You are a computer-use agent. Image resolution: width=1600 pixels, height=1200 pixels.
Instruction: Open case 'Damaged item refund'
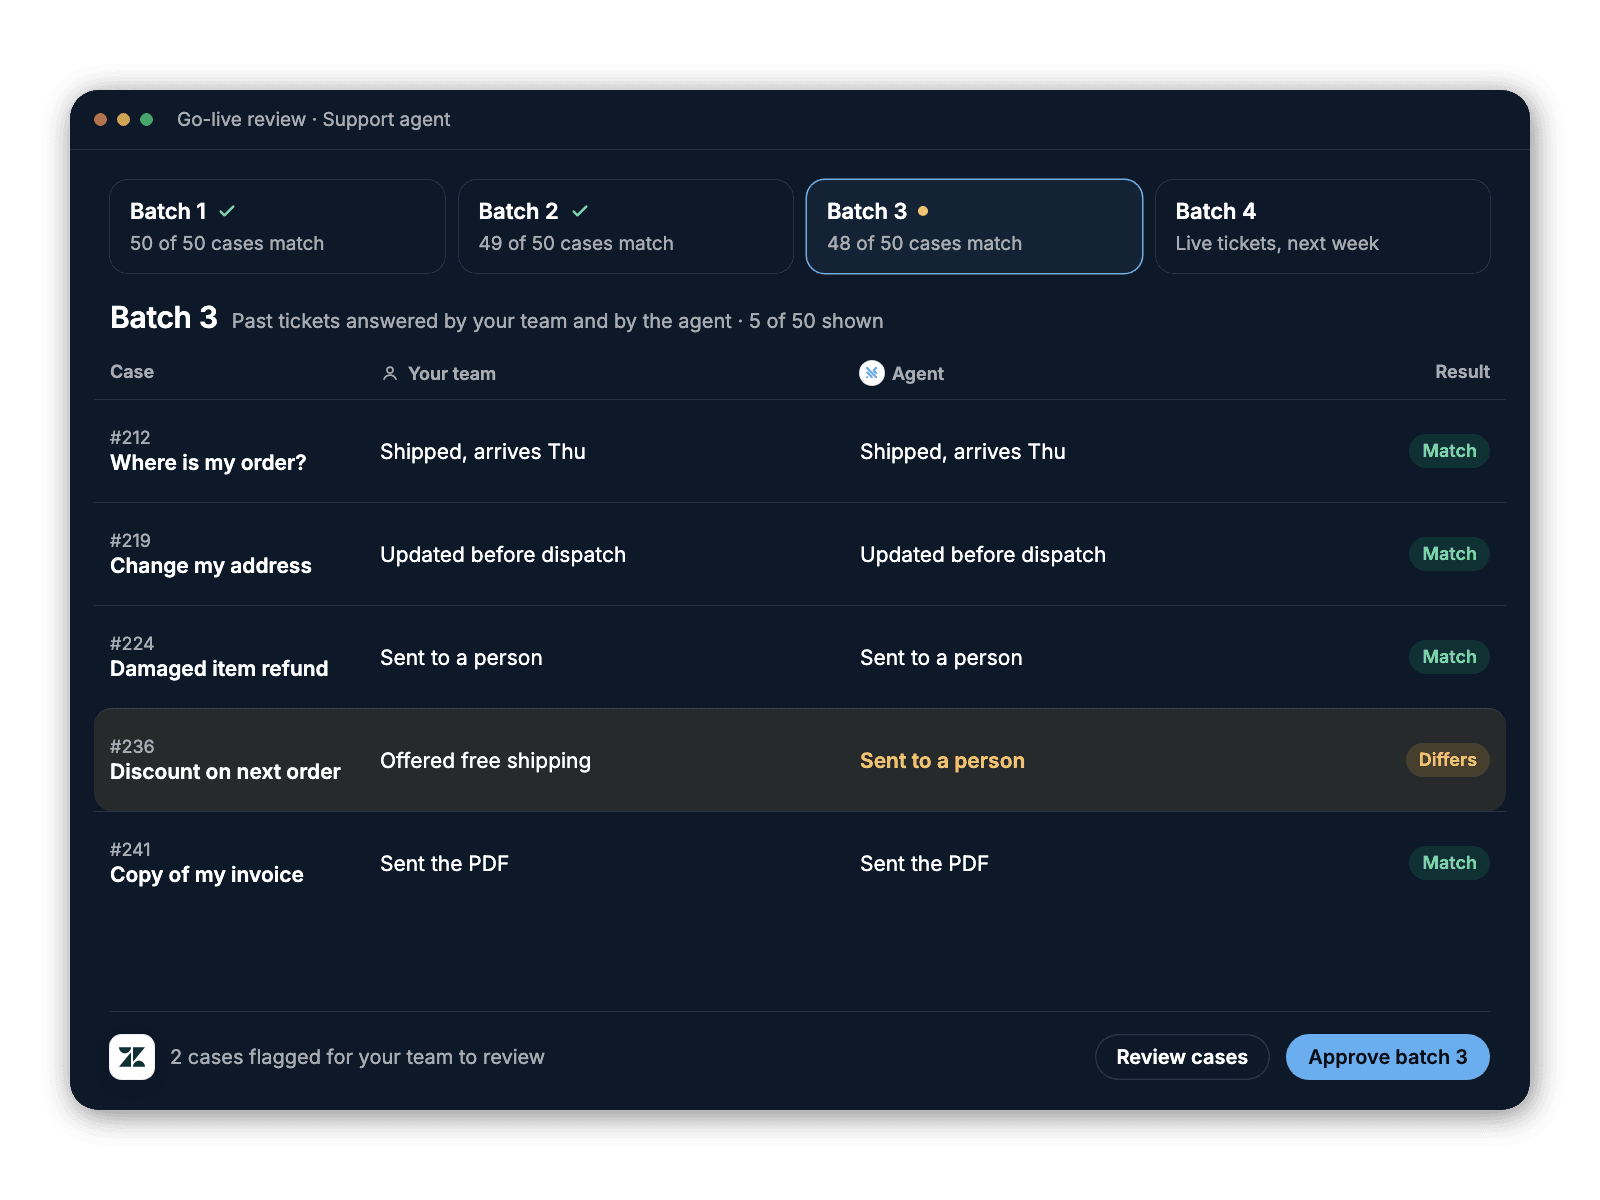[800, 657]
